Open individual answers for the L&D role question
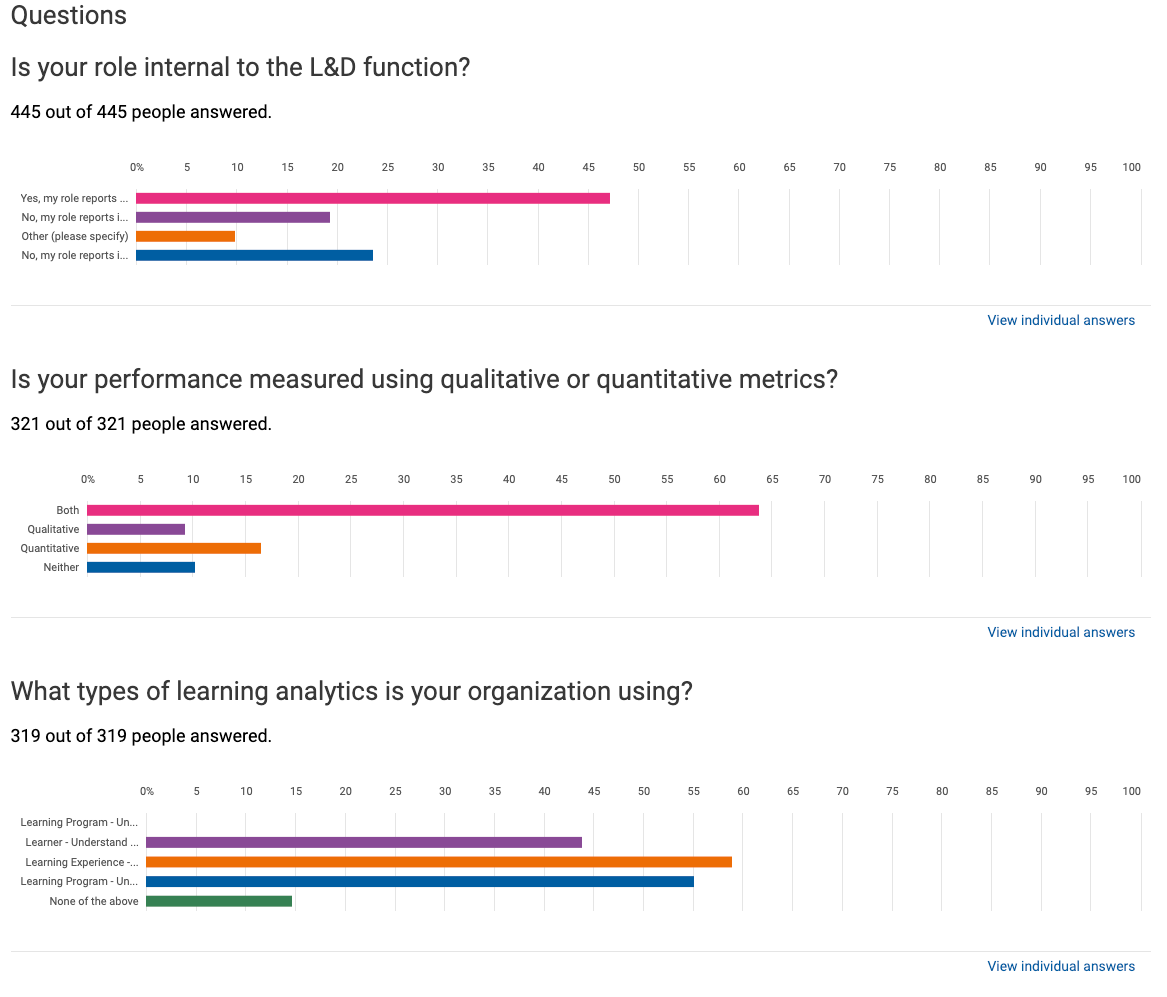 pos(1060,320)
